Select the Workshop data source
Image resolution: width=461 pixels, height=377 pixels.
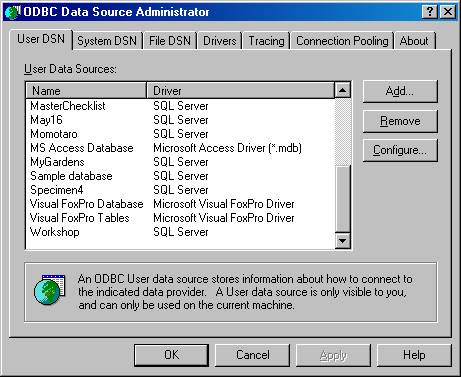(x=55, y=232)
